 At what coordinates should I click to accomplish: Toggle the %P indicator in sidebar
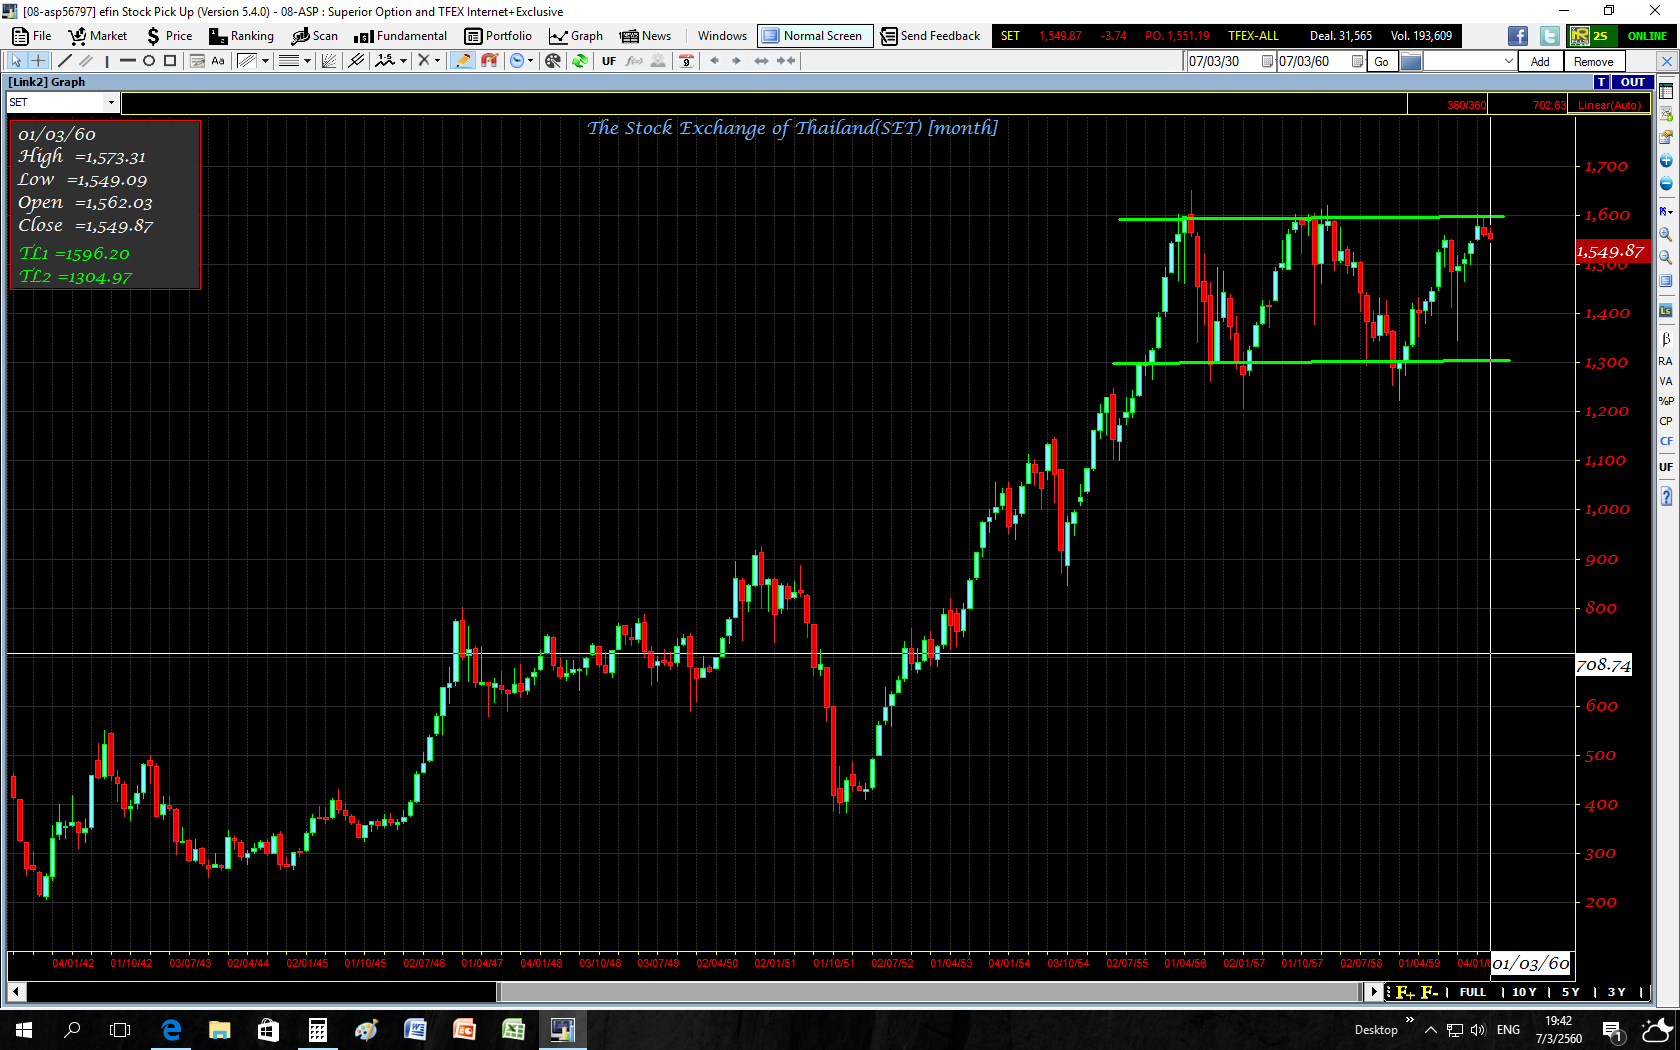[x=1666, y=401]
